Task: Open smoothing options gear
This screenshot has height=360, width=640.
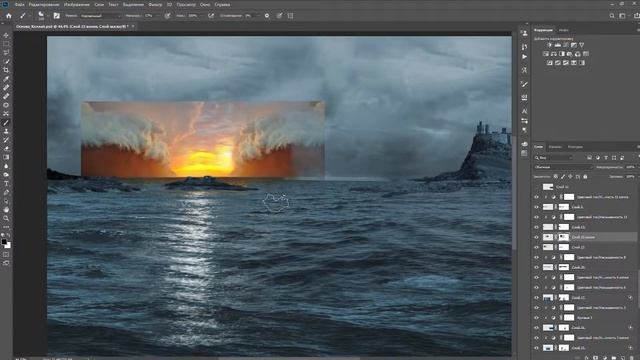Action: pyautogui.click(x=267, y=16)
